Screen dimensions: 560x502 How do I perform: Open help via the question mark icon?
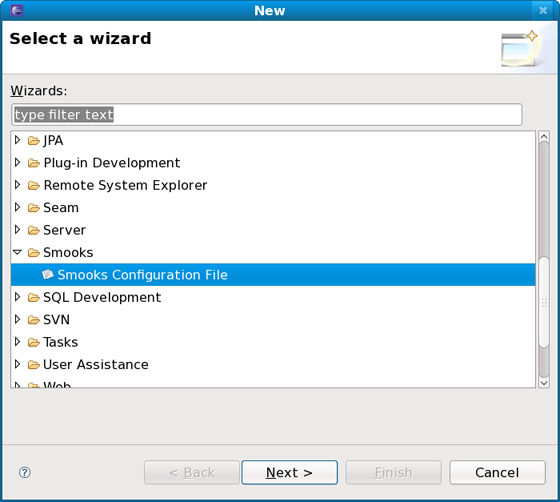point(25,472)
